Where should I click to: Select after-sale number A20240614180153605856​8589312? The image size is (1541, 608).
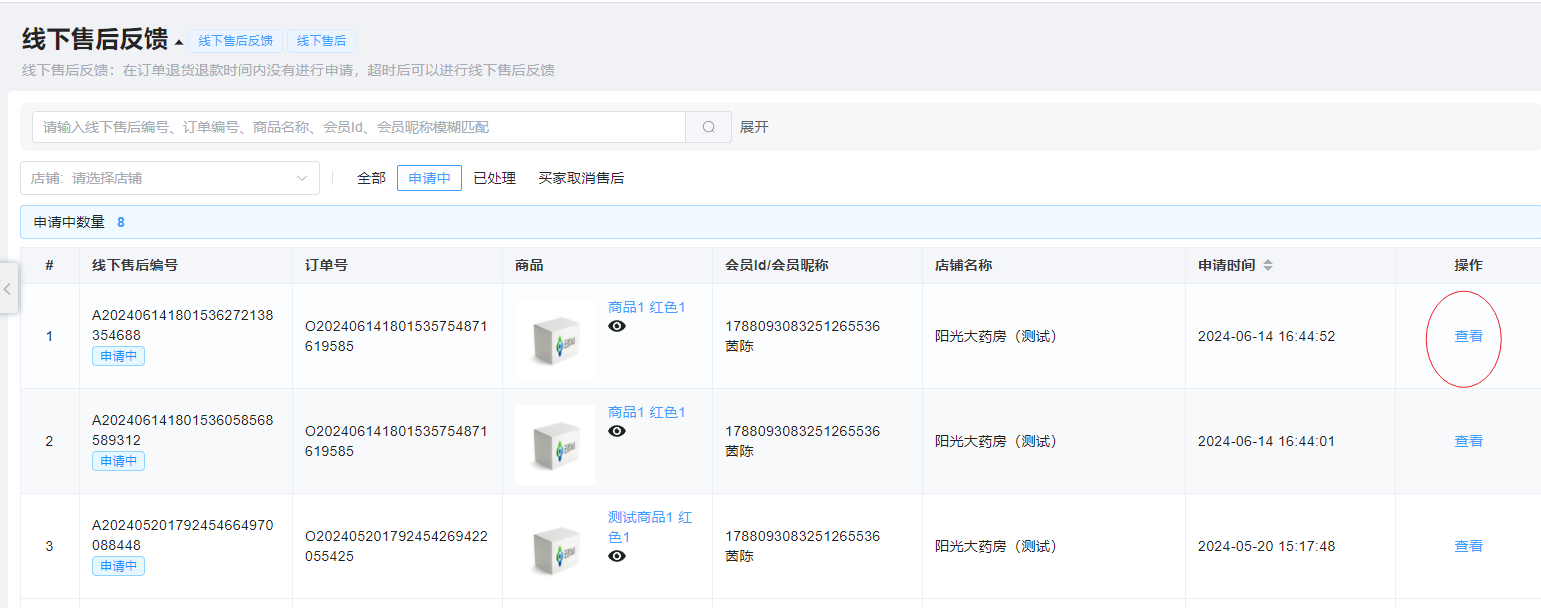183,430
